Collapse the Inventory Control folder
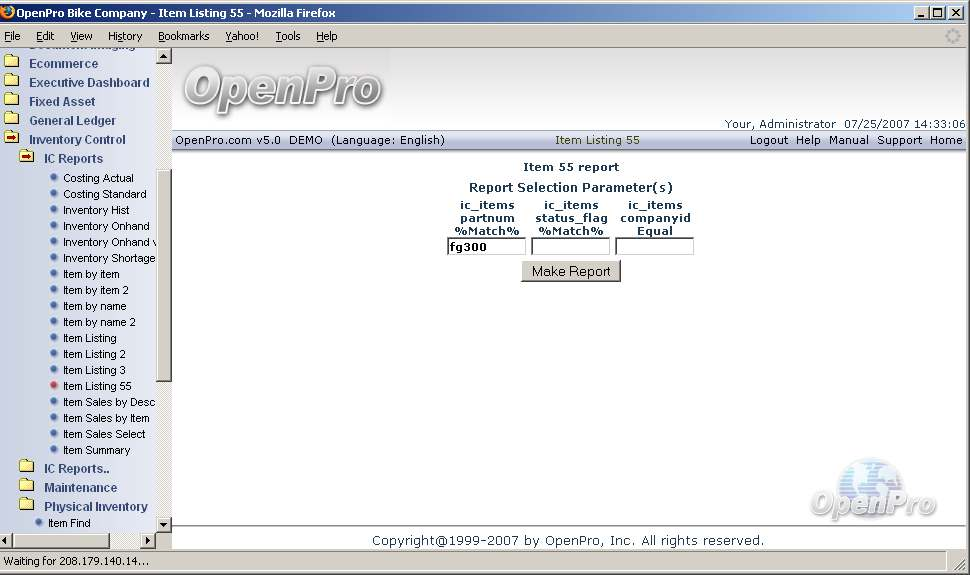This screenshot has width=970, height=575. pyautogui.click(x=12, y=139)
